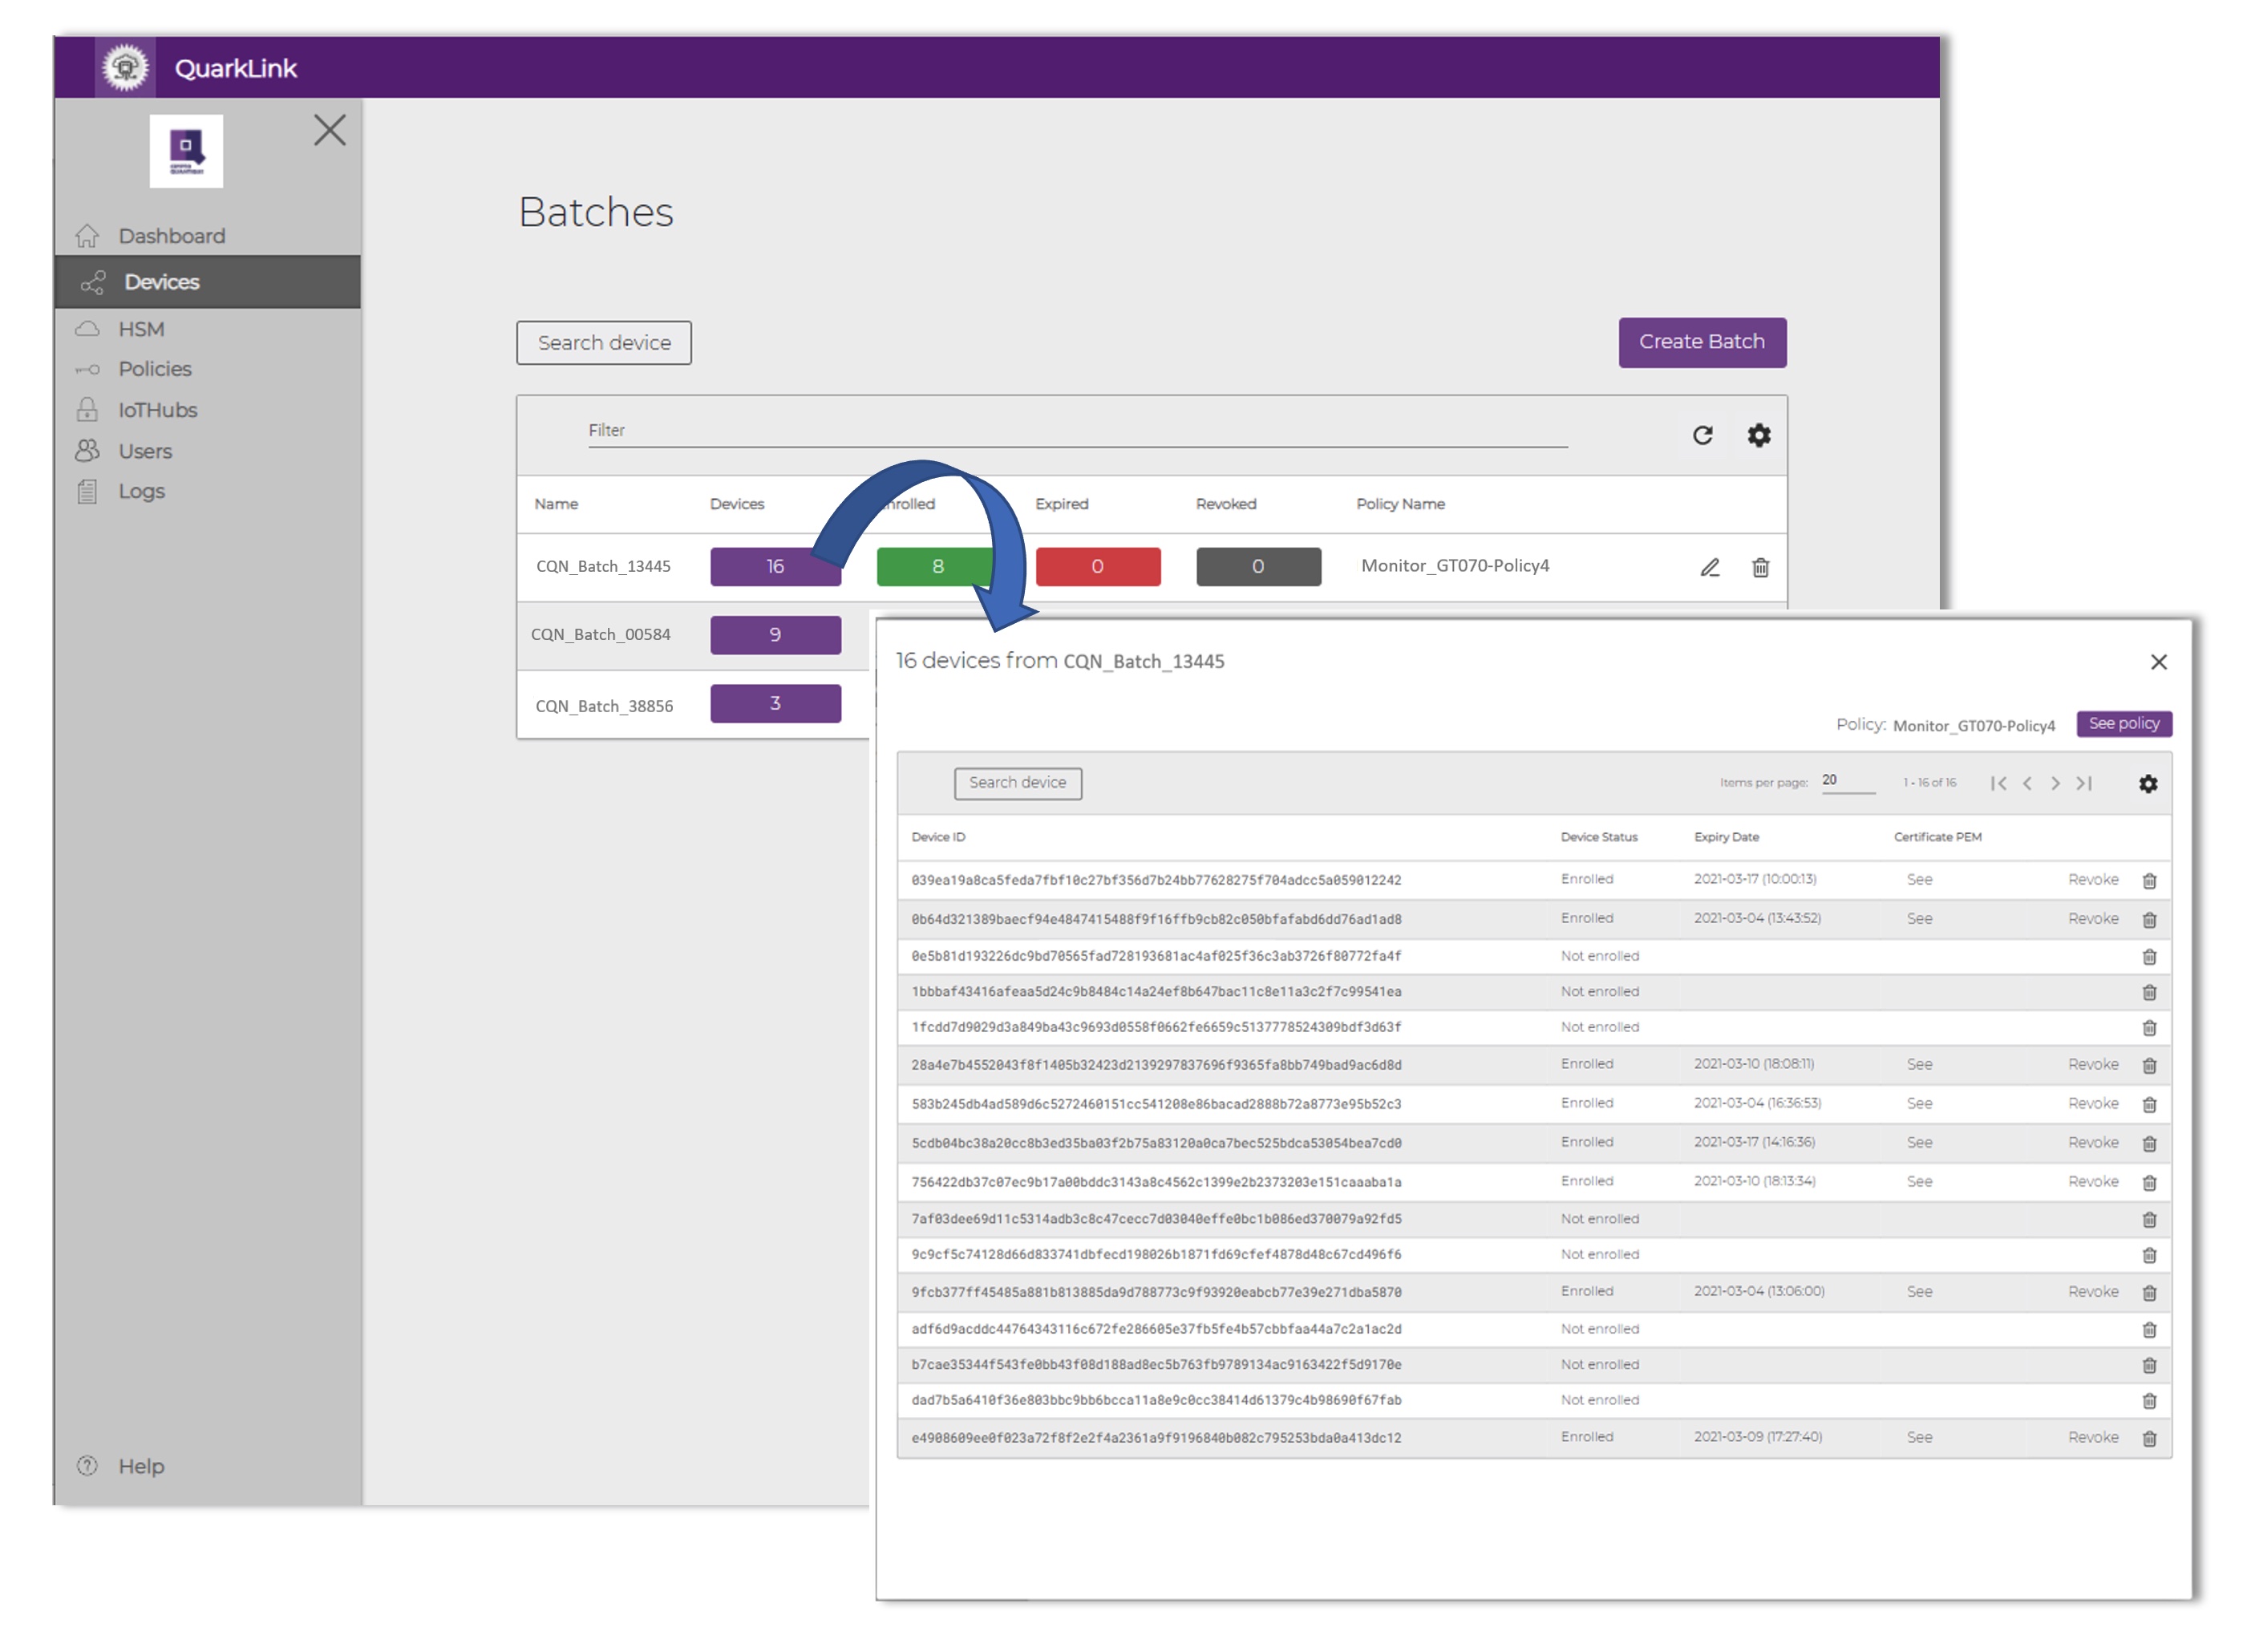The width and height of the screenshot is (2247, 1652).
Task: Click the Help question mark icon
Action: 87,1466
